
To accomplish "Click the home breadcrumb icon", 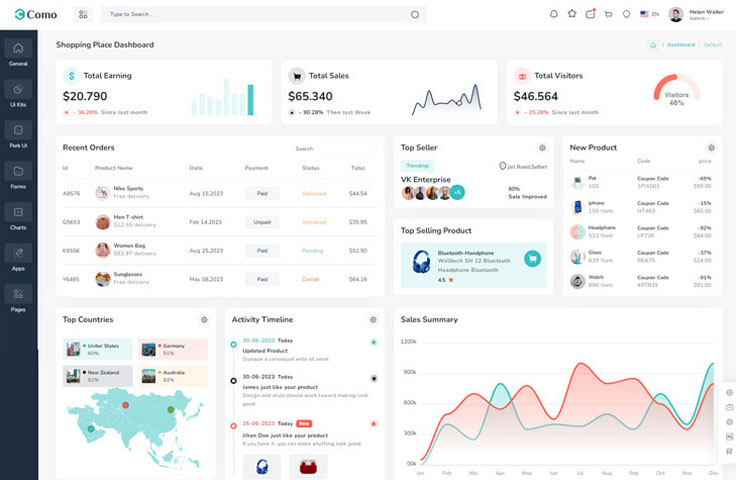I will coord(652,45).
